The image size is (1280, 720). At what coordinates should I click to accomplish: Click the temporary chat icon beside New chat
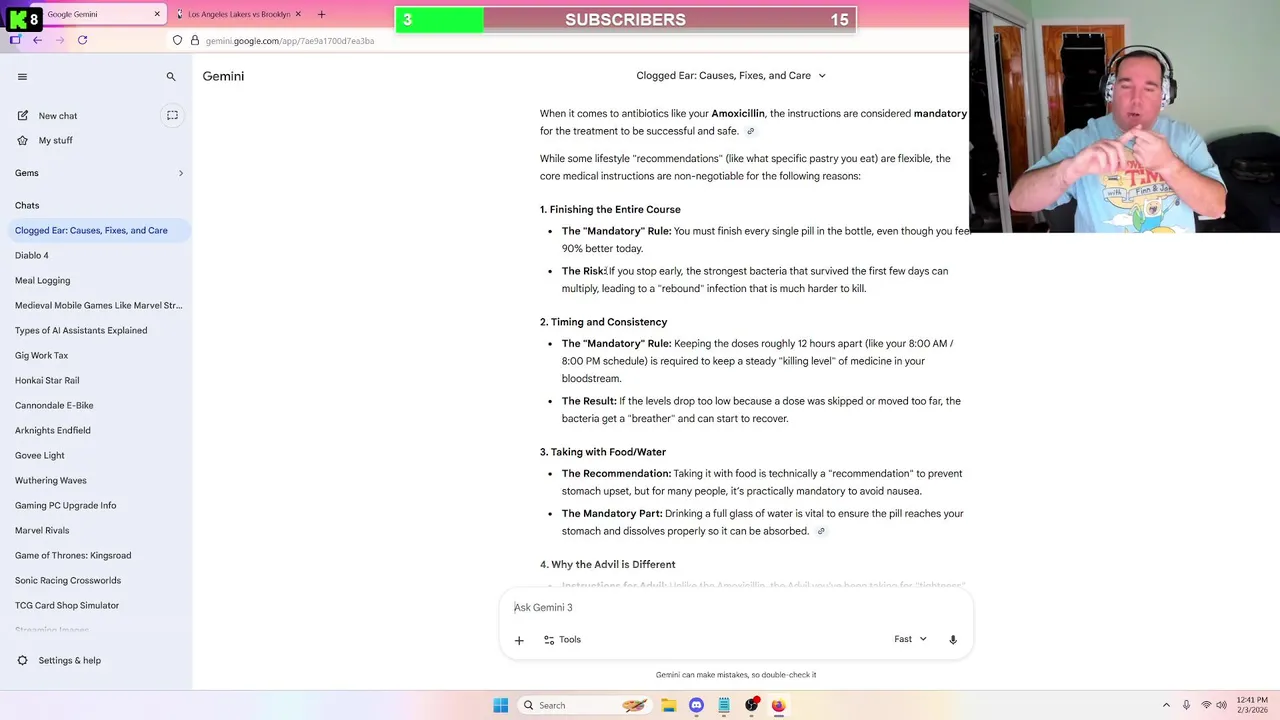(172, 115)
